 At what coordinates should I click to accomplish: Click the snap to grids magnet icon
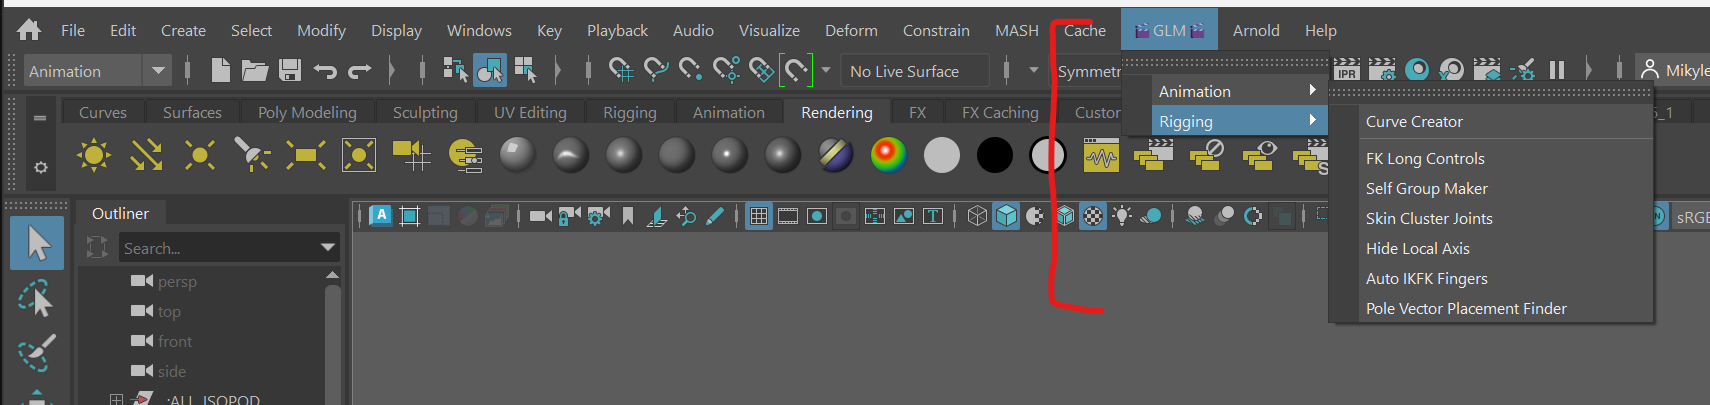click(x=620, y=70)
